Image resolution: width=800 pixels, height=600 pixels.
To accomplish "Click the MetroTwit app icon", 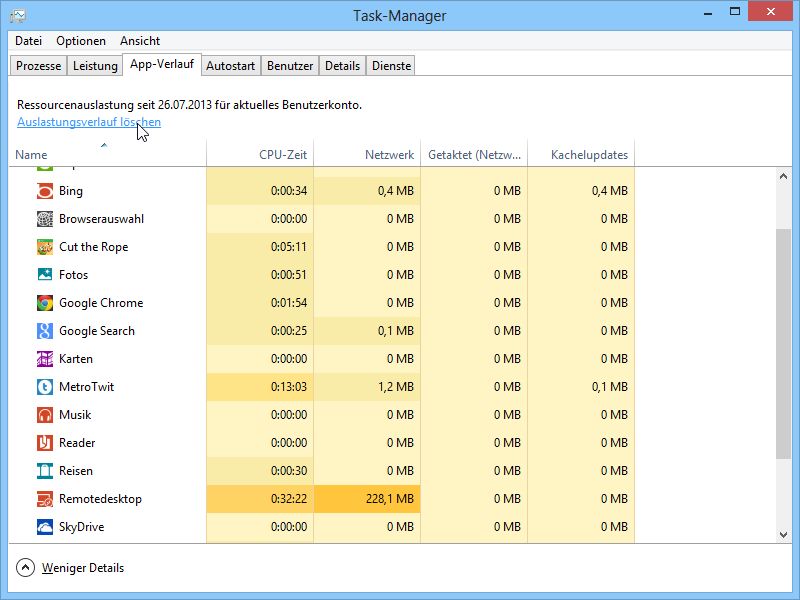I will 45,387.
